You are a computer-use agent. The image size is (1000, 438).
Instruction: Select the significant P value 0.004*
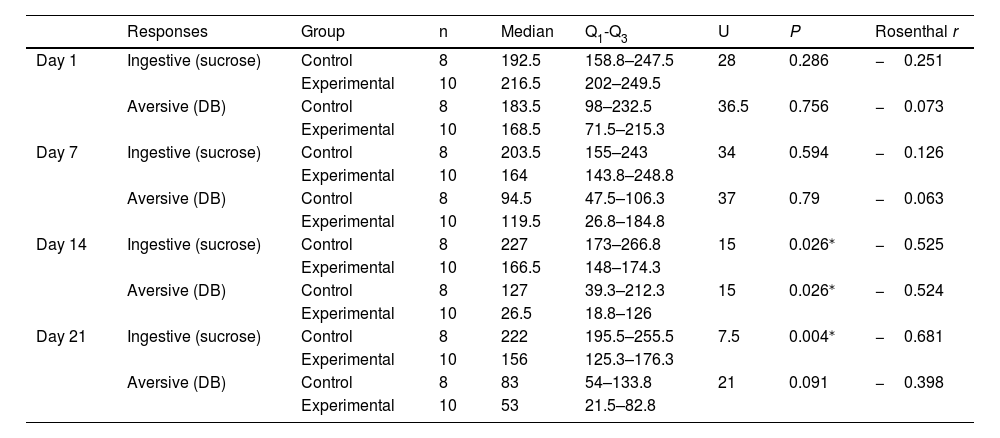pyautogui.click(x=810, y=337)
